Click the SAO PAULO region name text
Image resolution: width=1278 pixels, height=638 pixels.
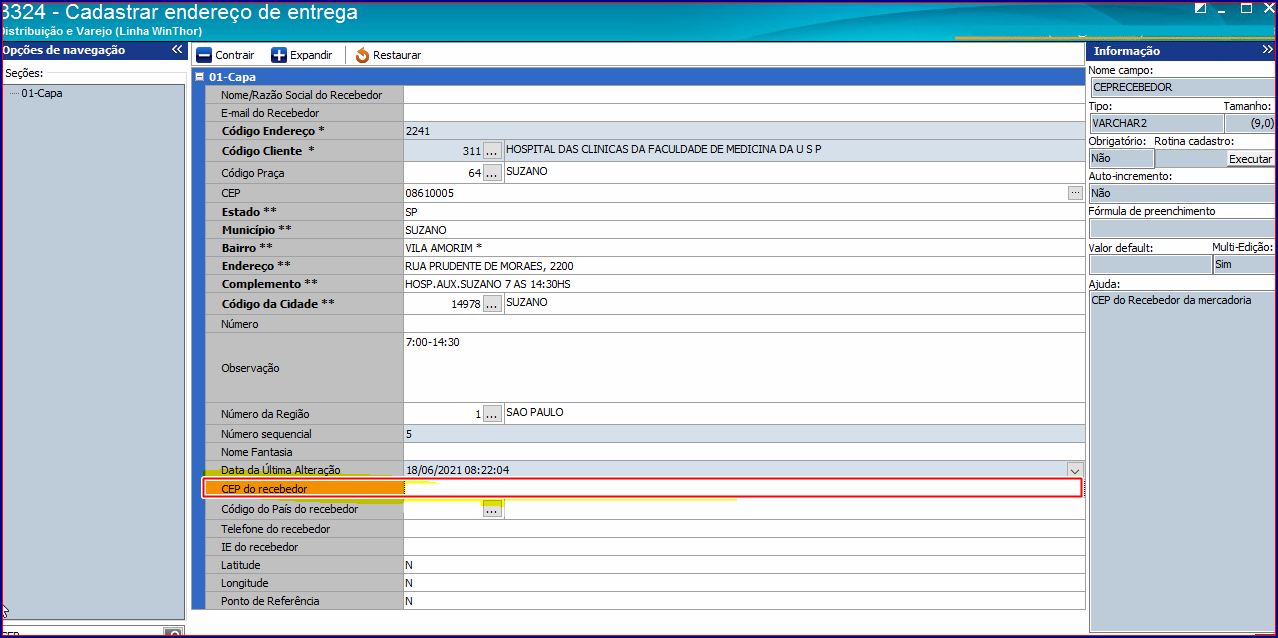pos(535,412)
